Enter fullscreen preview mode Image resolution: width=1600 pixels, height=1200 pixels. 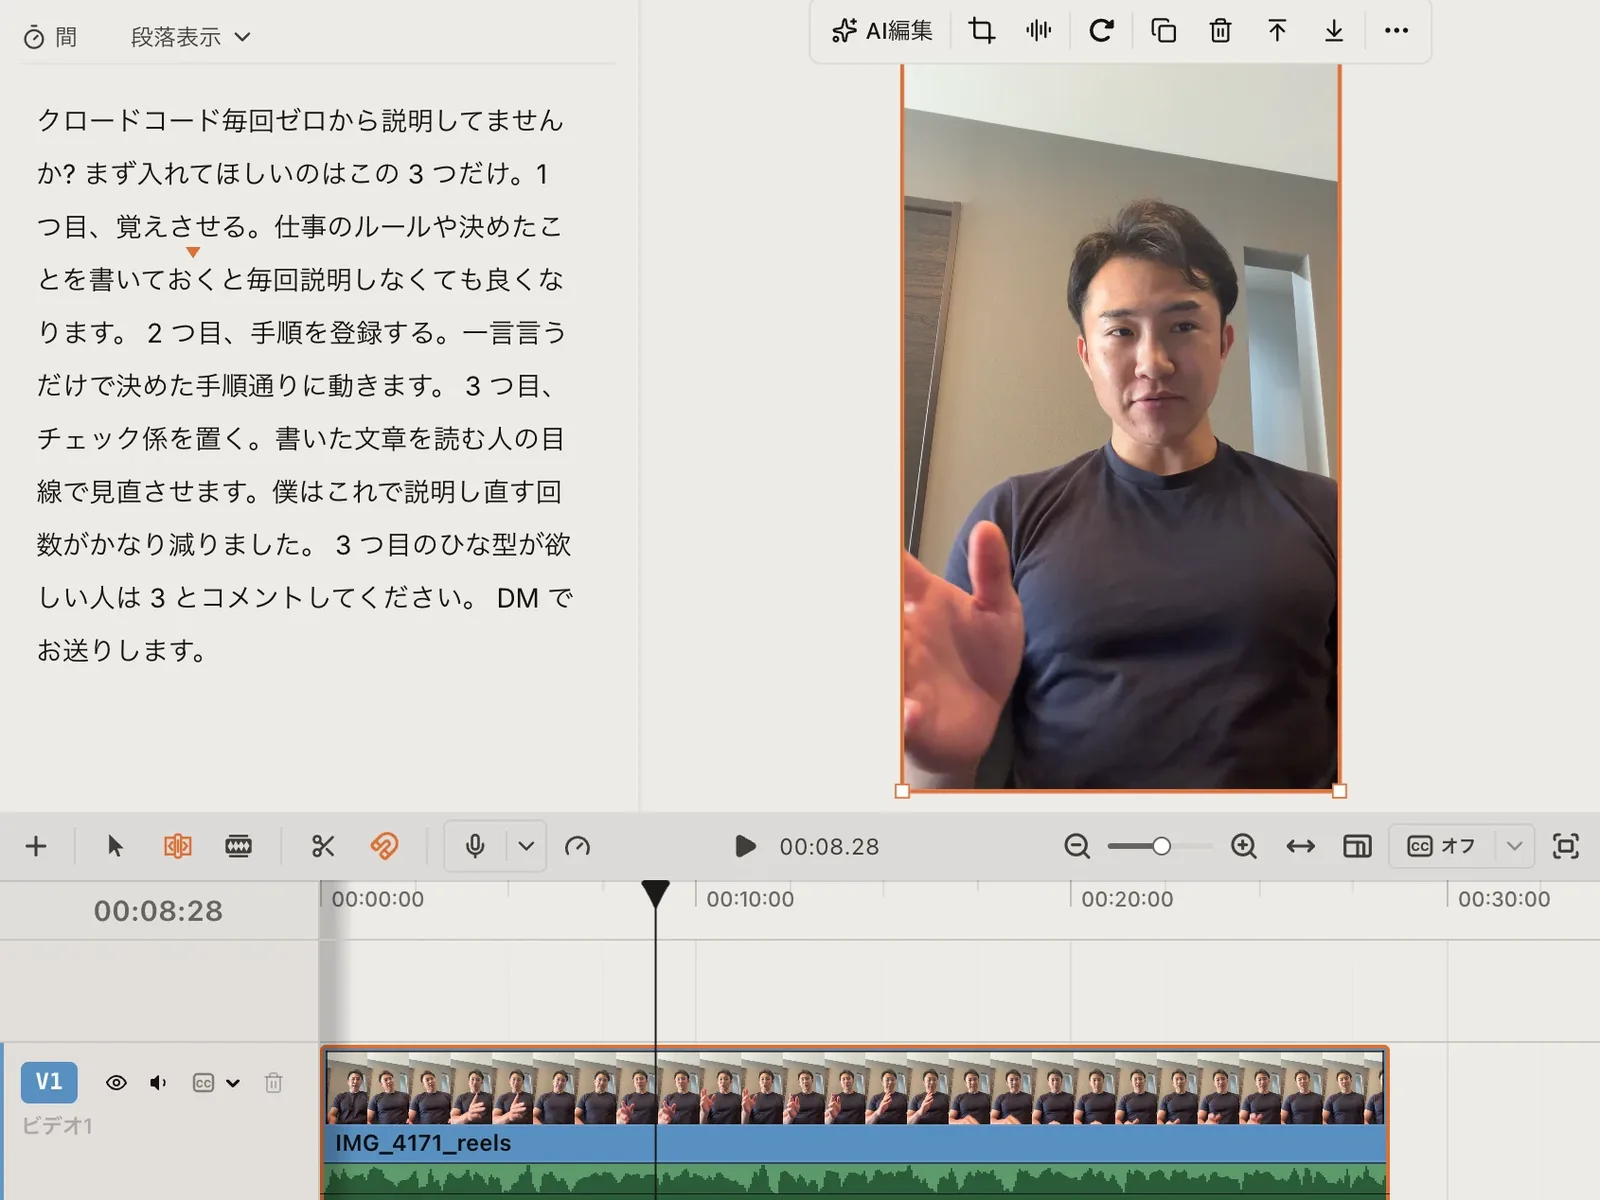point(1566,846)
